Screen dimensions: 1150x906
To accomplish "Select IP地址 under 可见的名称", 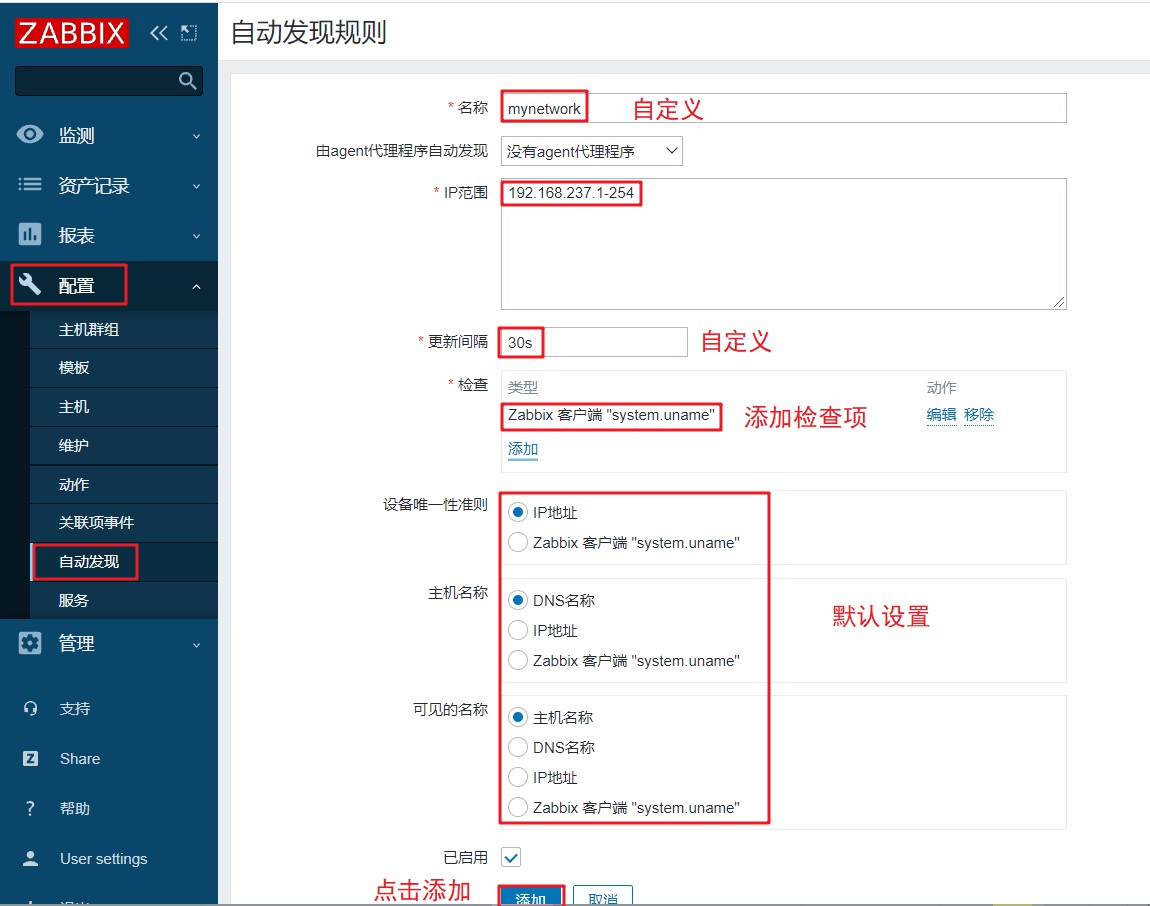I will (518, 777).
